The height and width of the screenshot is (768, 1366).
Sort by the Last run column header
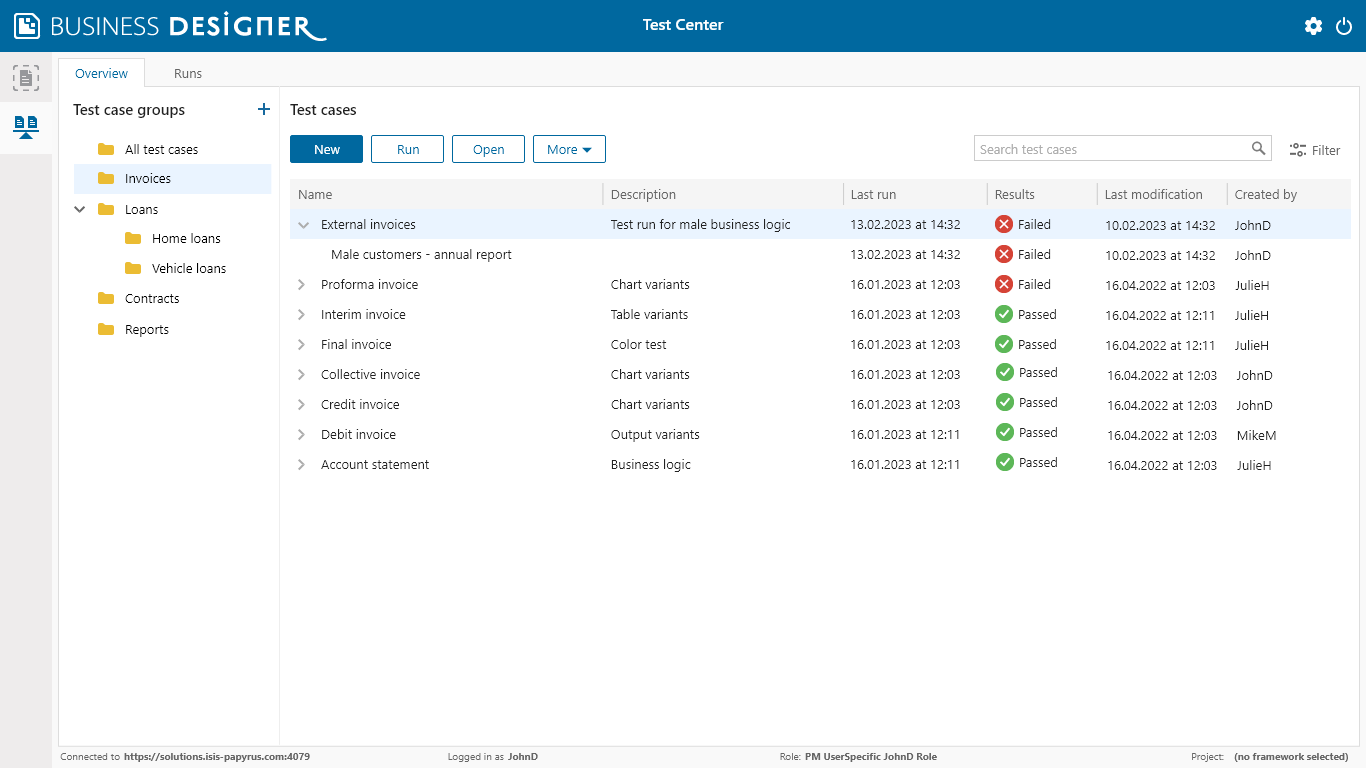tap(873, 194)
